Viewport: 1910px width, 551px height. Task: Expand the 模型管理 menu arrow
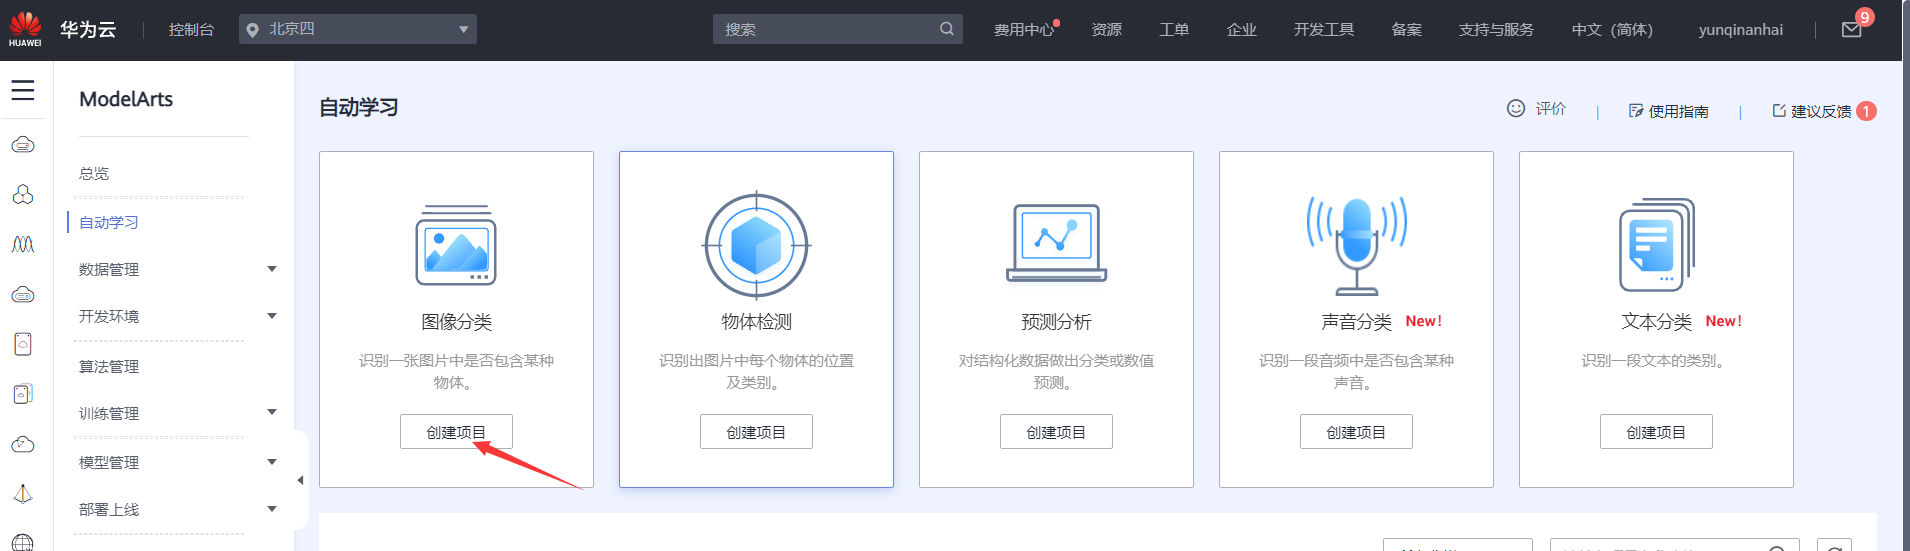click(272, 462)
